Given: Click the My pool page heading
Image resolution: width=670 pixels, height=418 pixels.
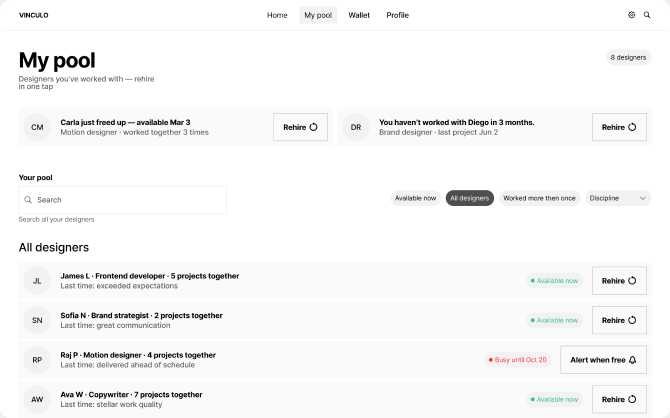Looking at the screenshot, I should 57,60.
